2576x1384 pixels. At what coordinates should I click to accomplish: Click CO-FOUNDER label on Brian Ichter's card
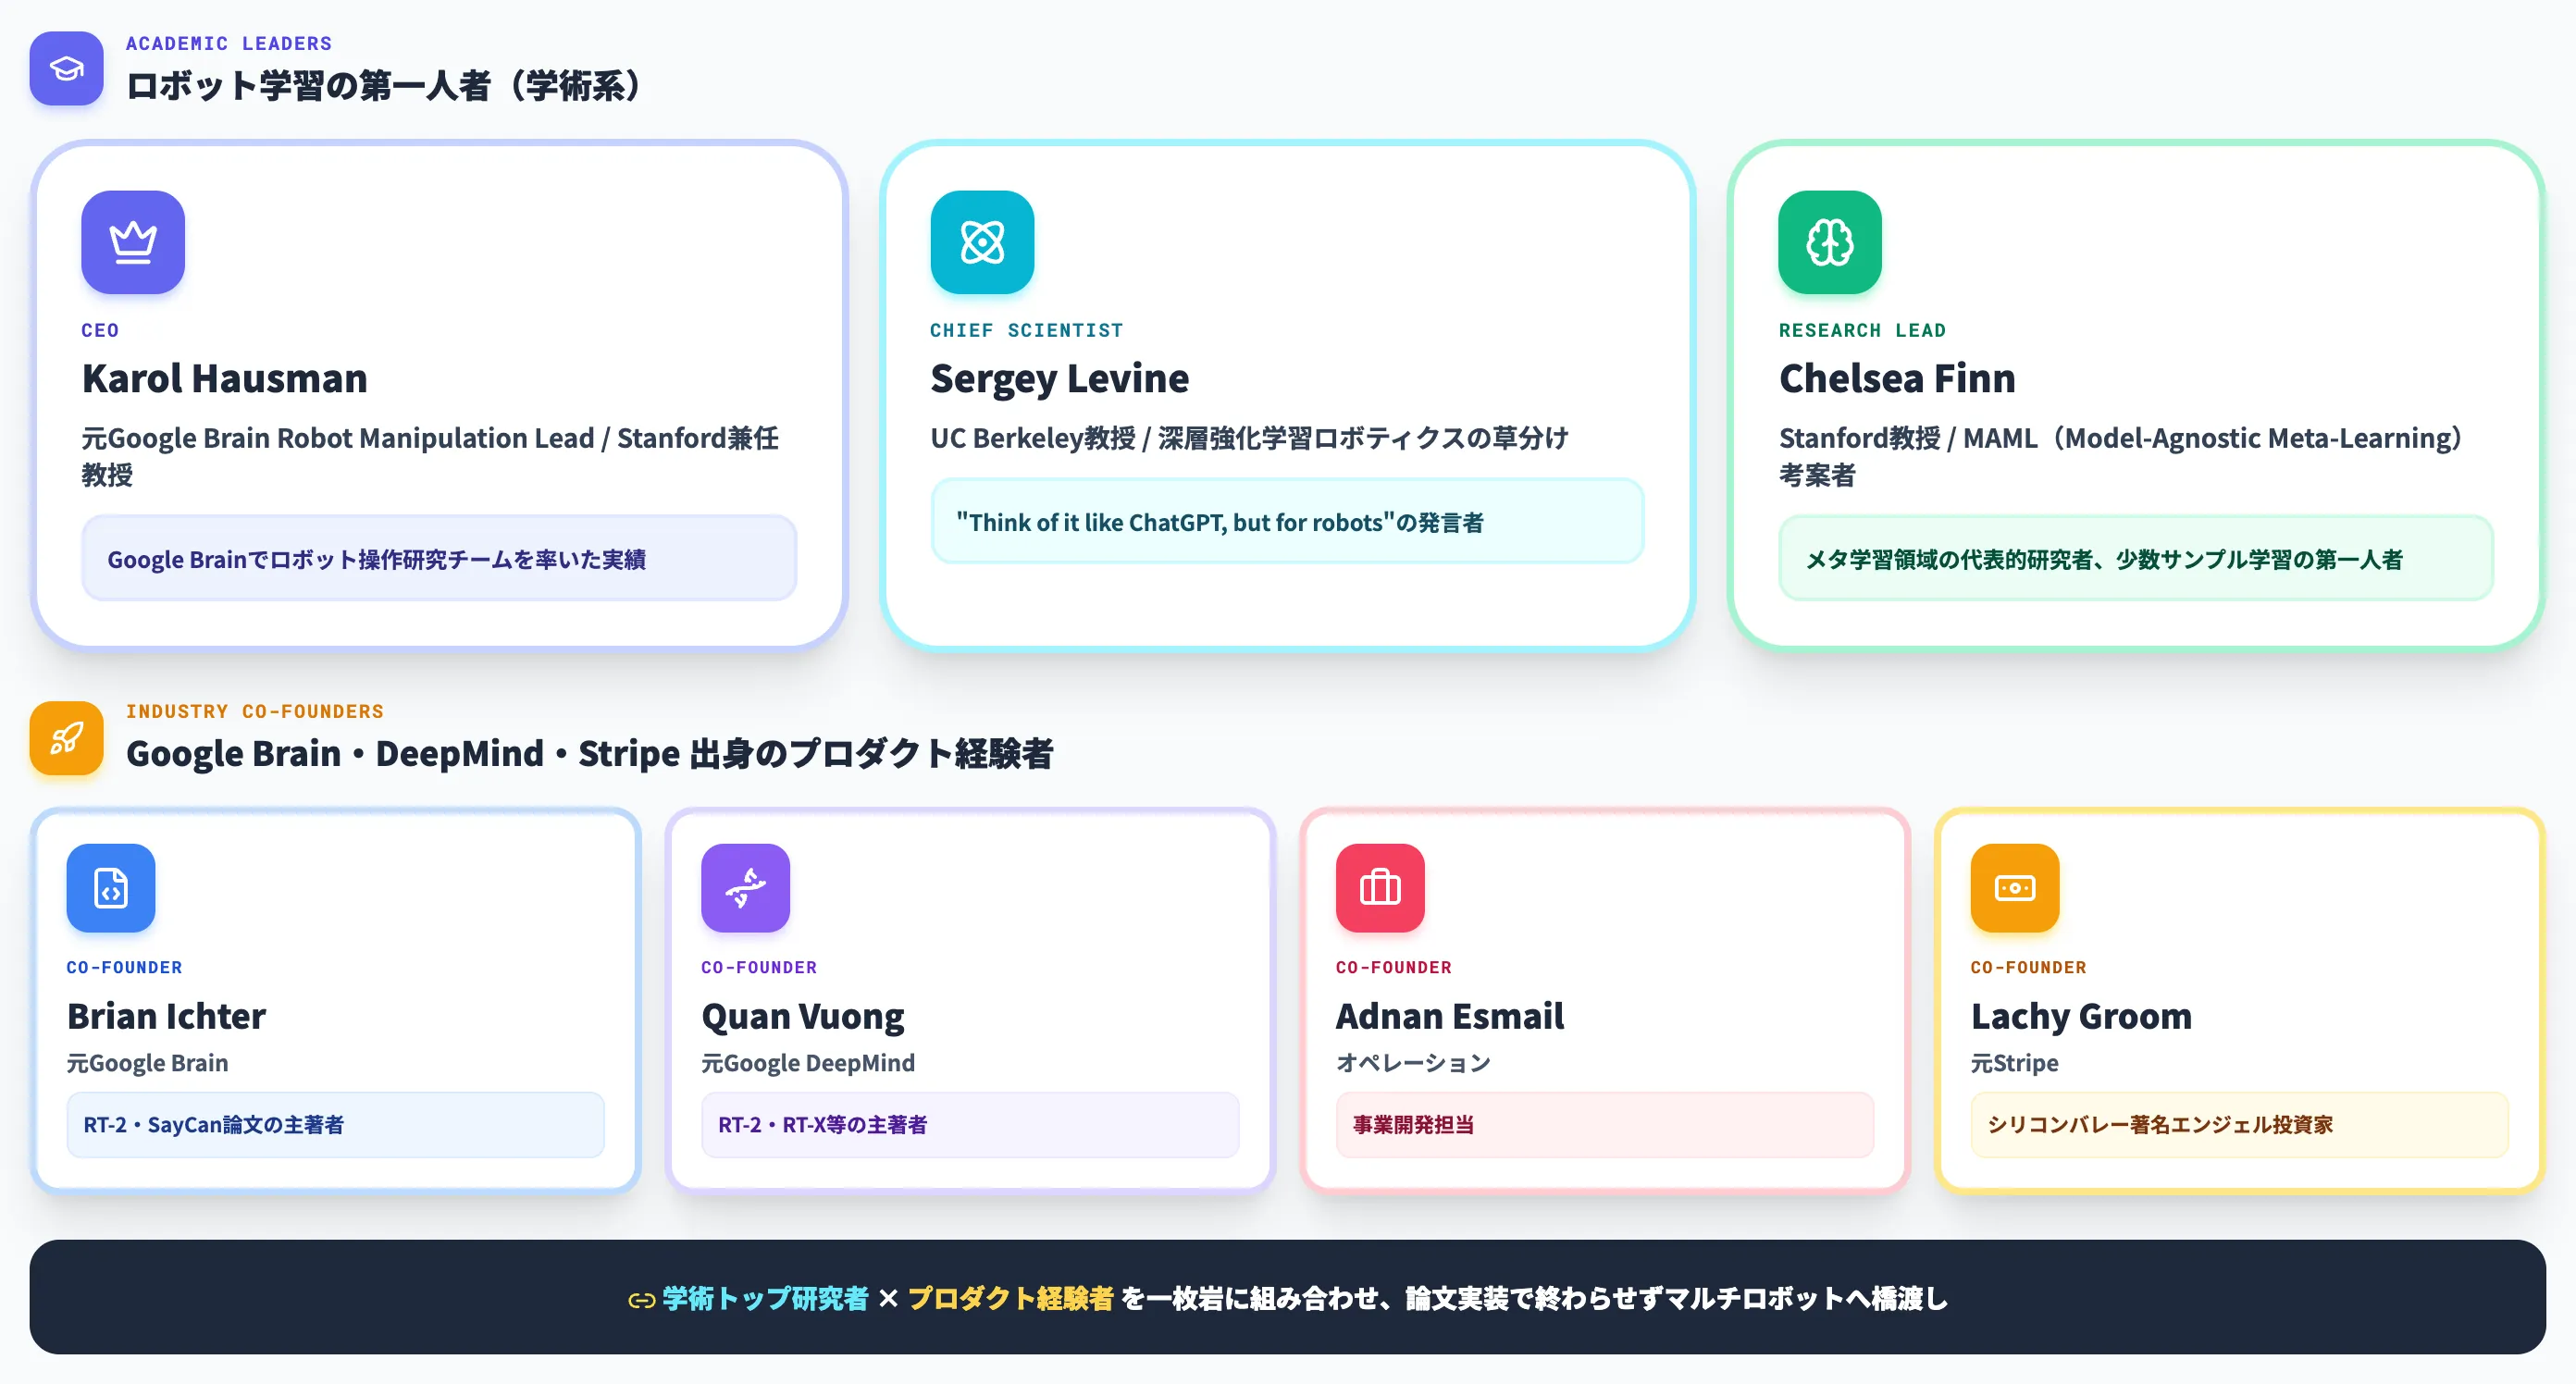pyautogui.click(x=124, y=967)
